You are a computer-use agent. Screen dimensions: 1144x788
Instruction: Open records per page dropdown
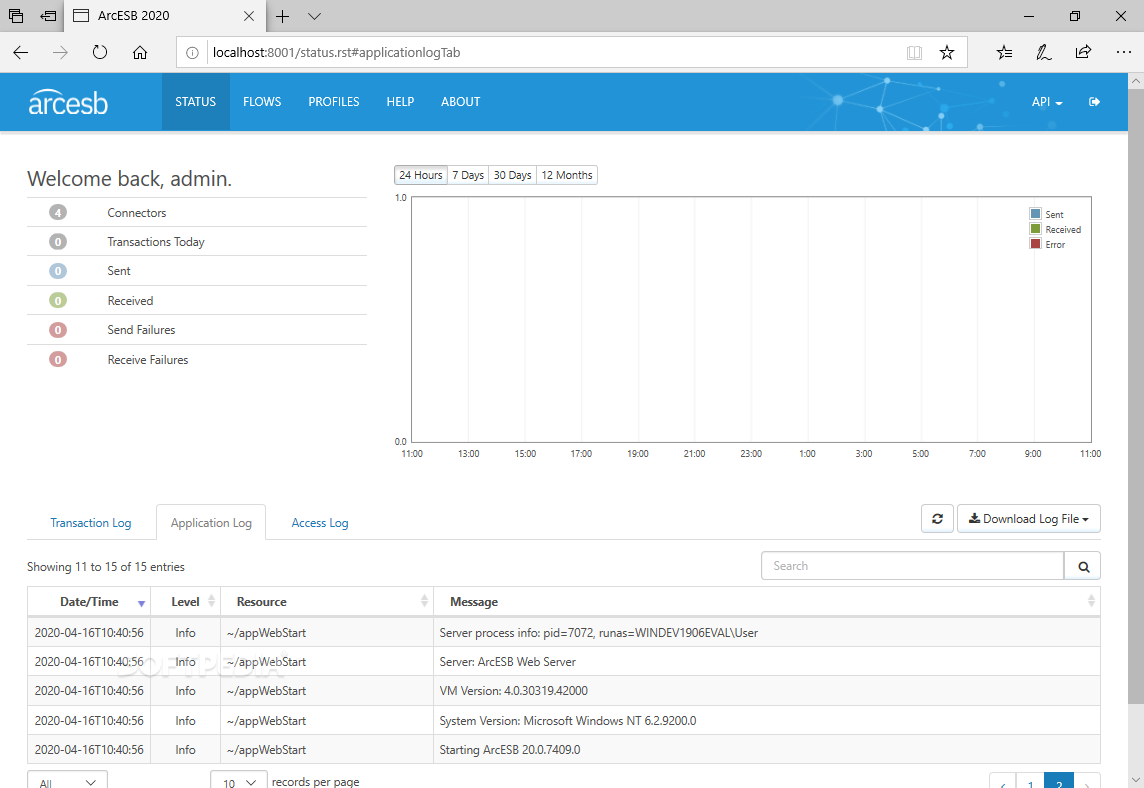click(x=239, y=781)
